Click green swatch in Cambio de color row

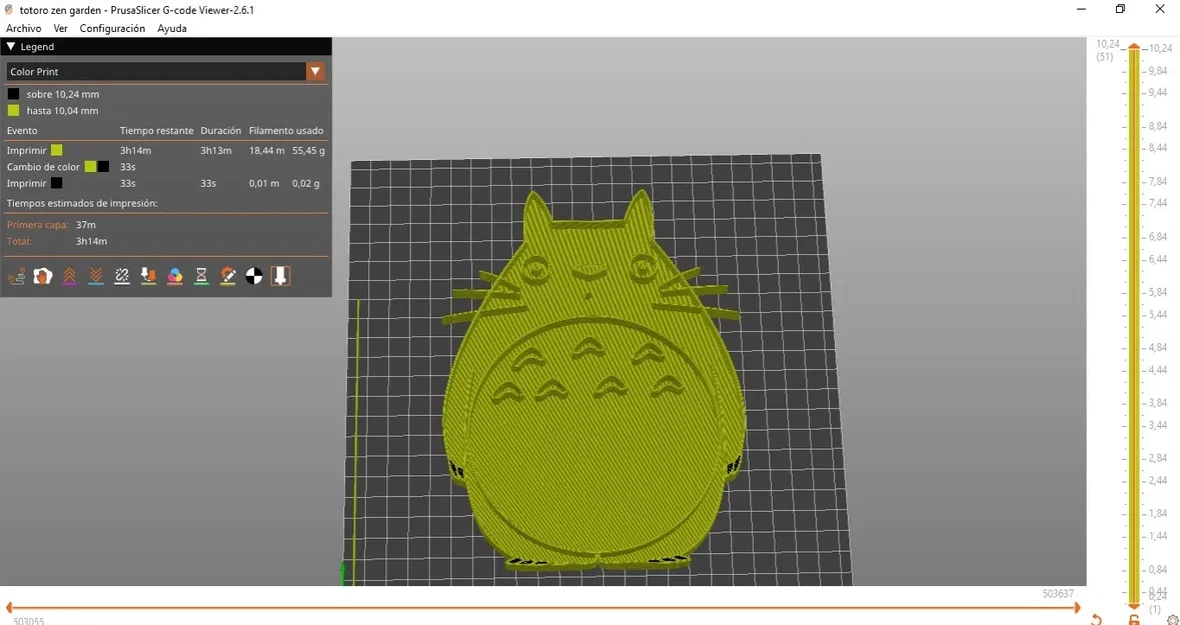(90, 166)
